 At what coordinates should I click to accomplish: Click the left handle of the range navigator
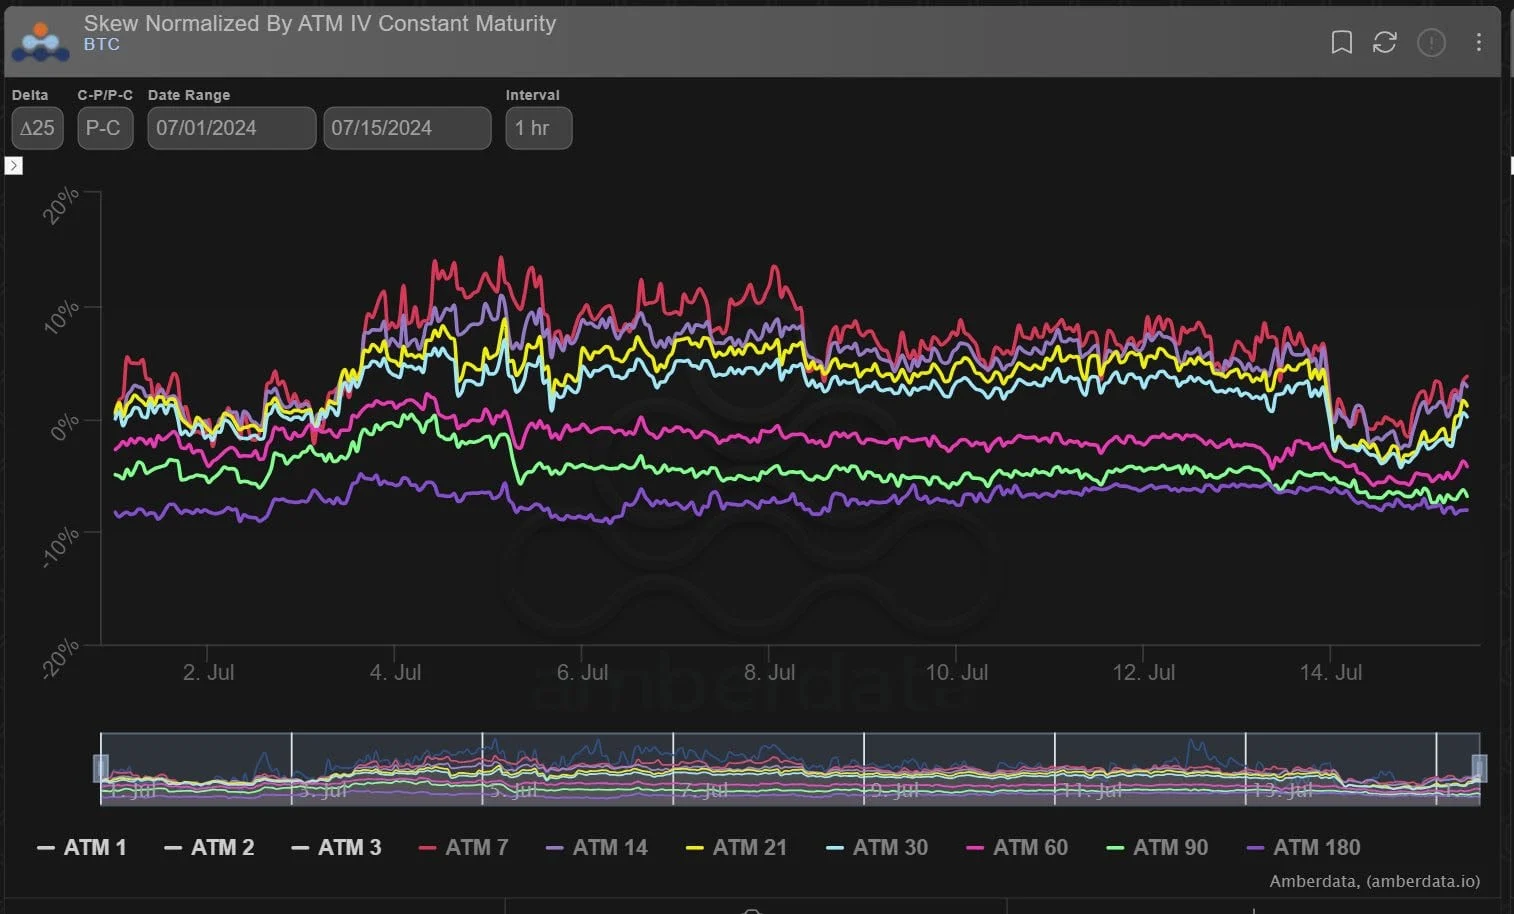pyautogui.click(x=101, y=768)
